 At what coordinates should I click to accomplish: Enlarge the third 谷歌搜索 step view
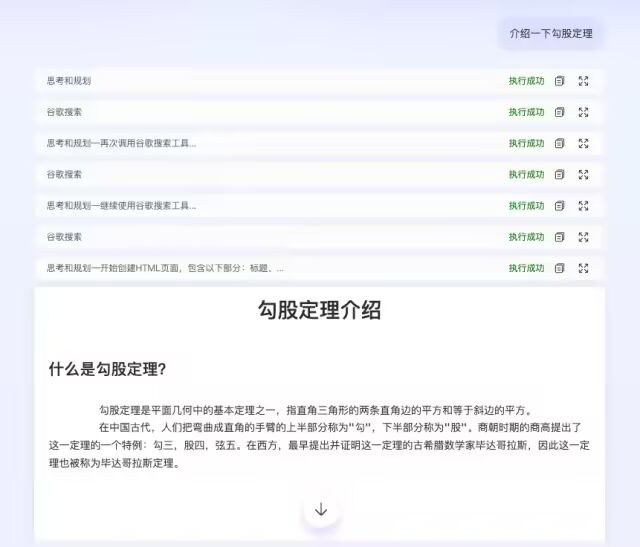[584, 237]
